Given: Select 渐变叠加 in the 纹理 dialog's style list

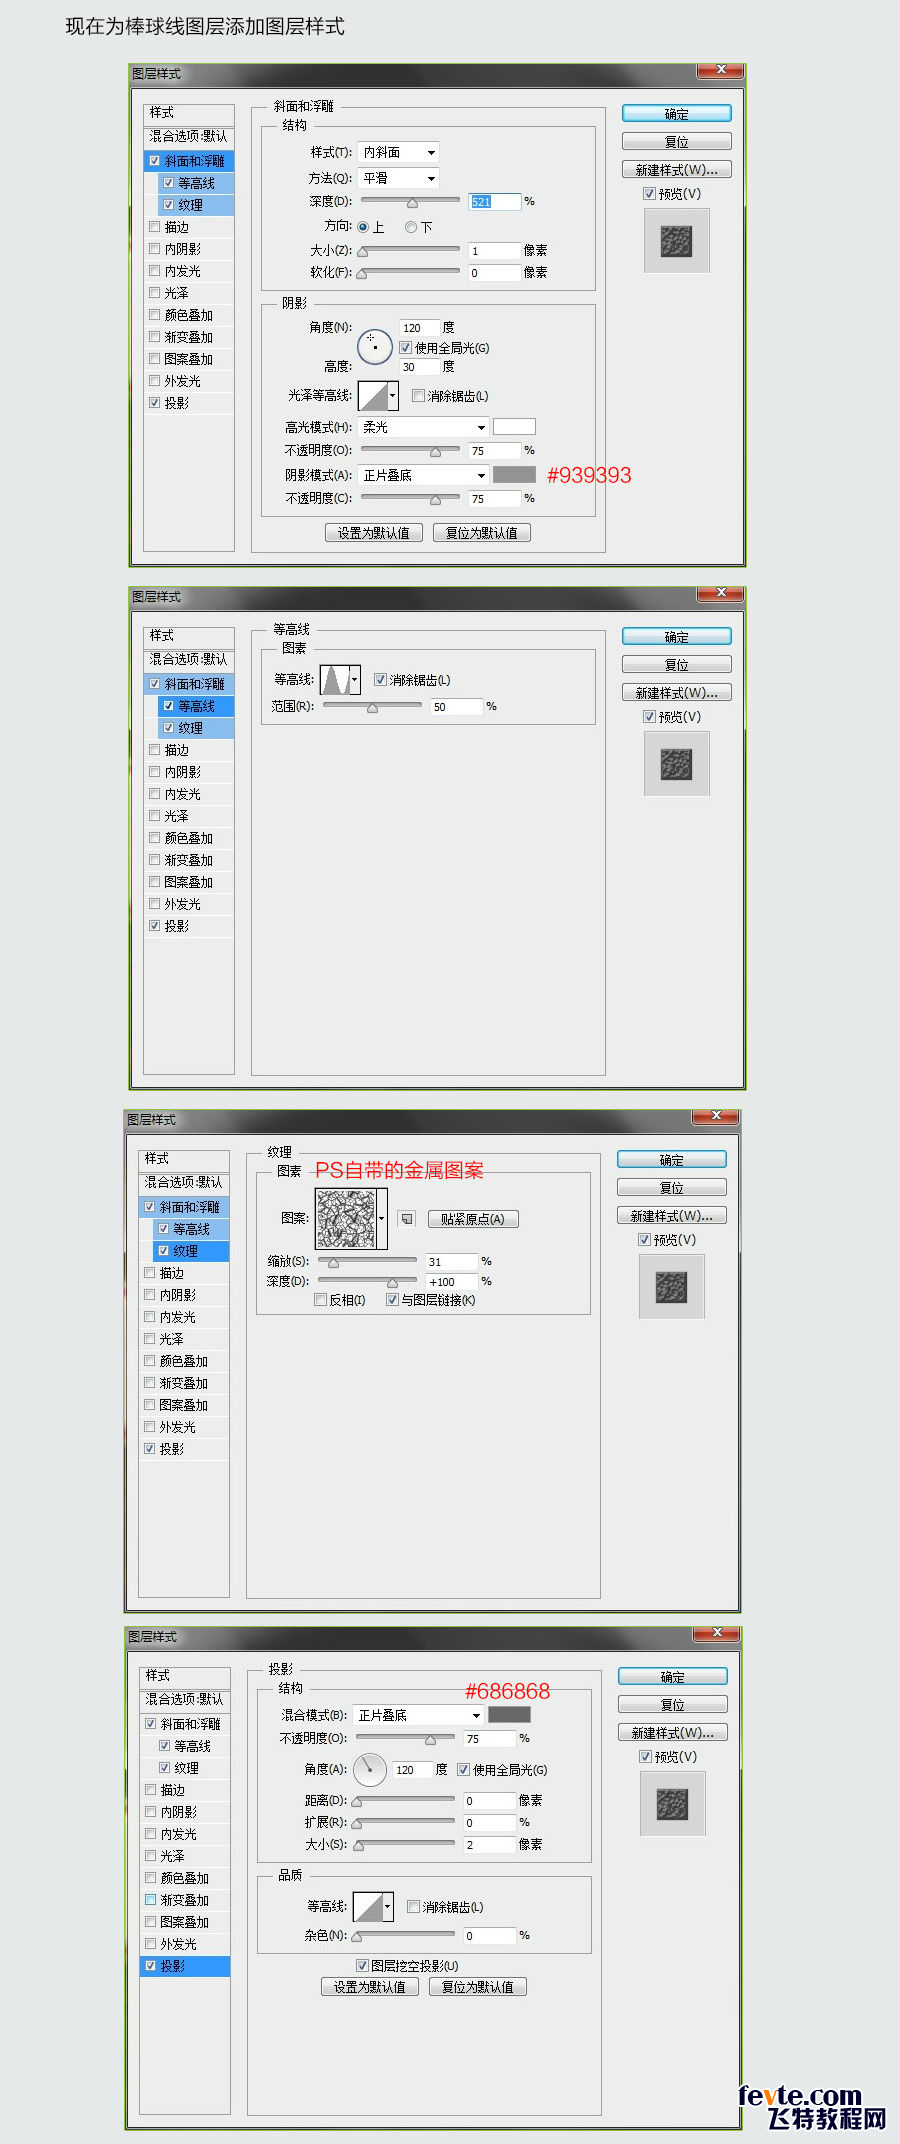Looking at the screenshot, I should [x=184, y=1383].
